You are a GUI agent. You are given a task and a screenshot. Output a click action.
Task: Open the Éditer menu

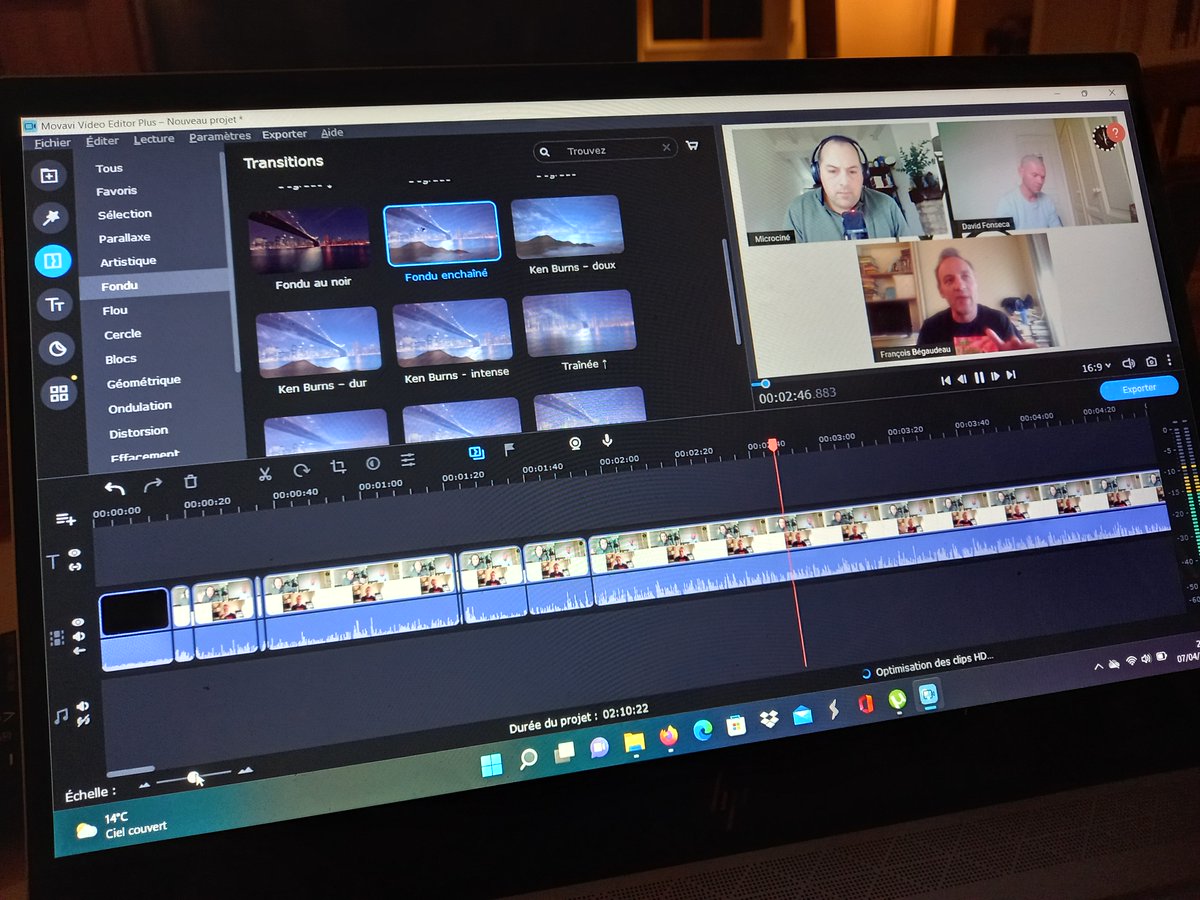[102, 141]
